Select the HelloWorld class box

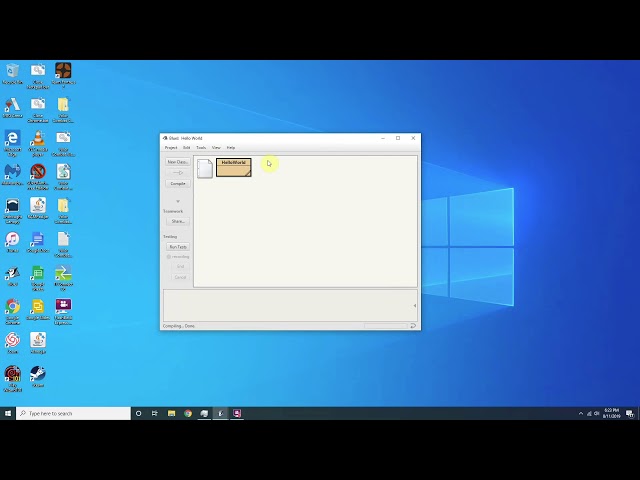(x=233, y=167)
